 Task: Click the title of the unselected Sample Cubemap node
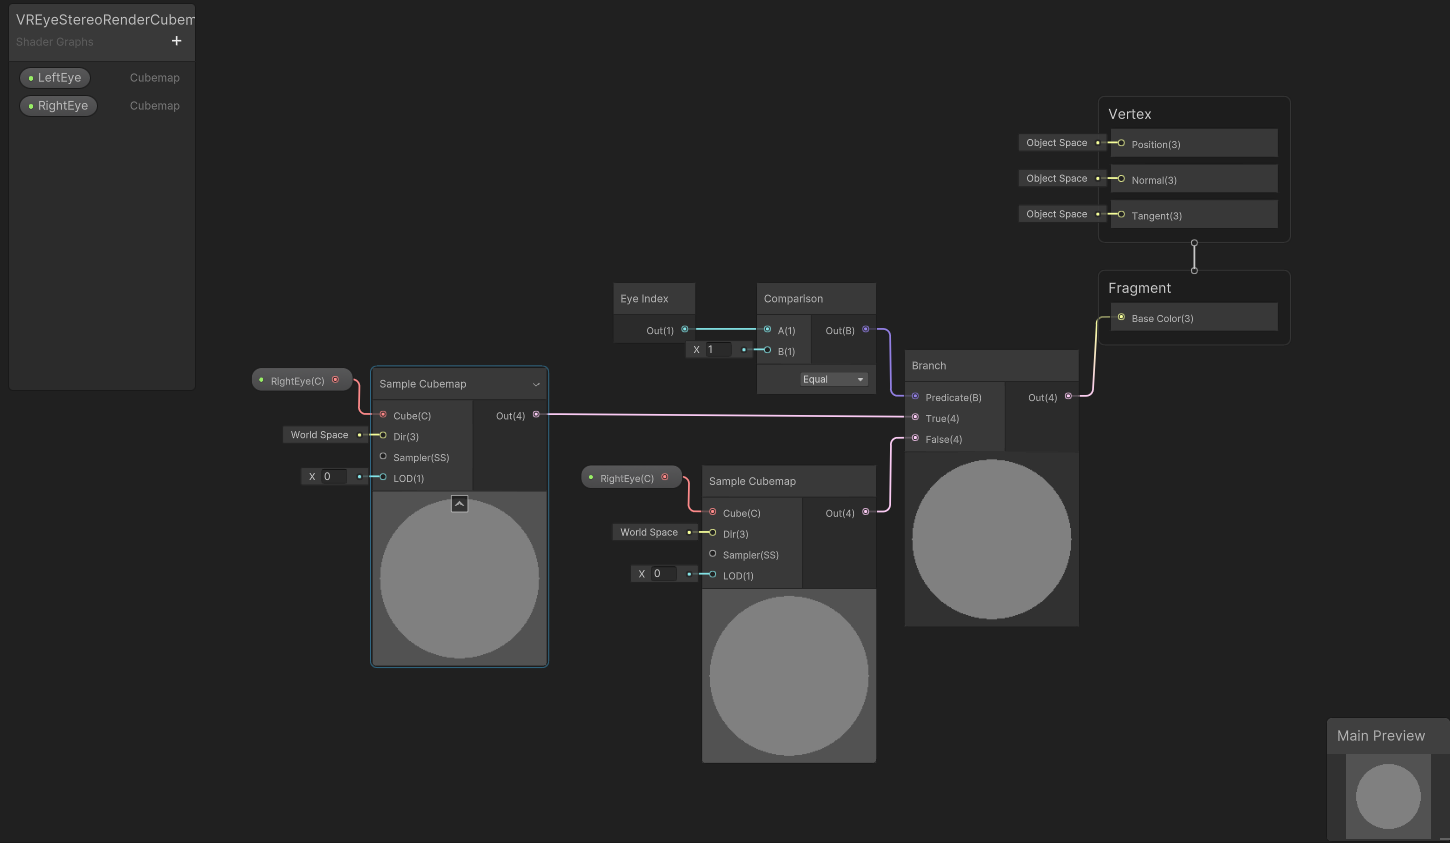tap(752, 481)
